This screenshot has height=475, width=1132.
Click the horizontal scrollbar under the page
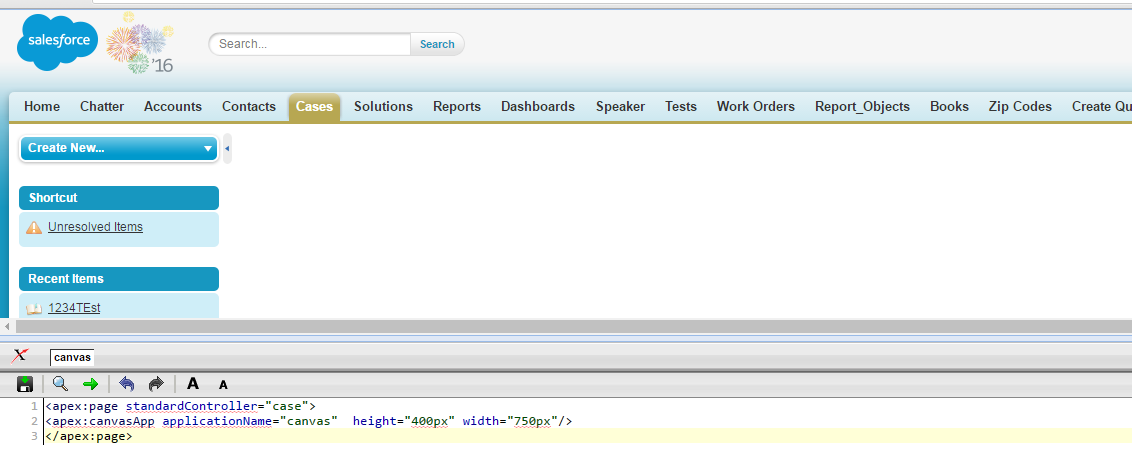[500, 327]
